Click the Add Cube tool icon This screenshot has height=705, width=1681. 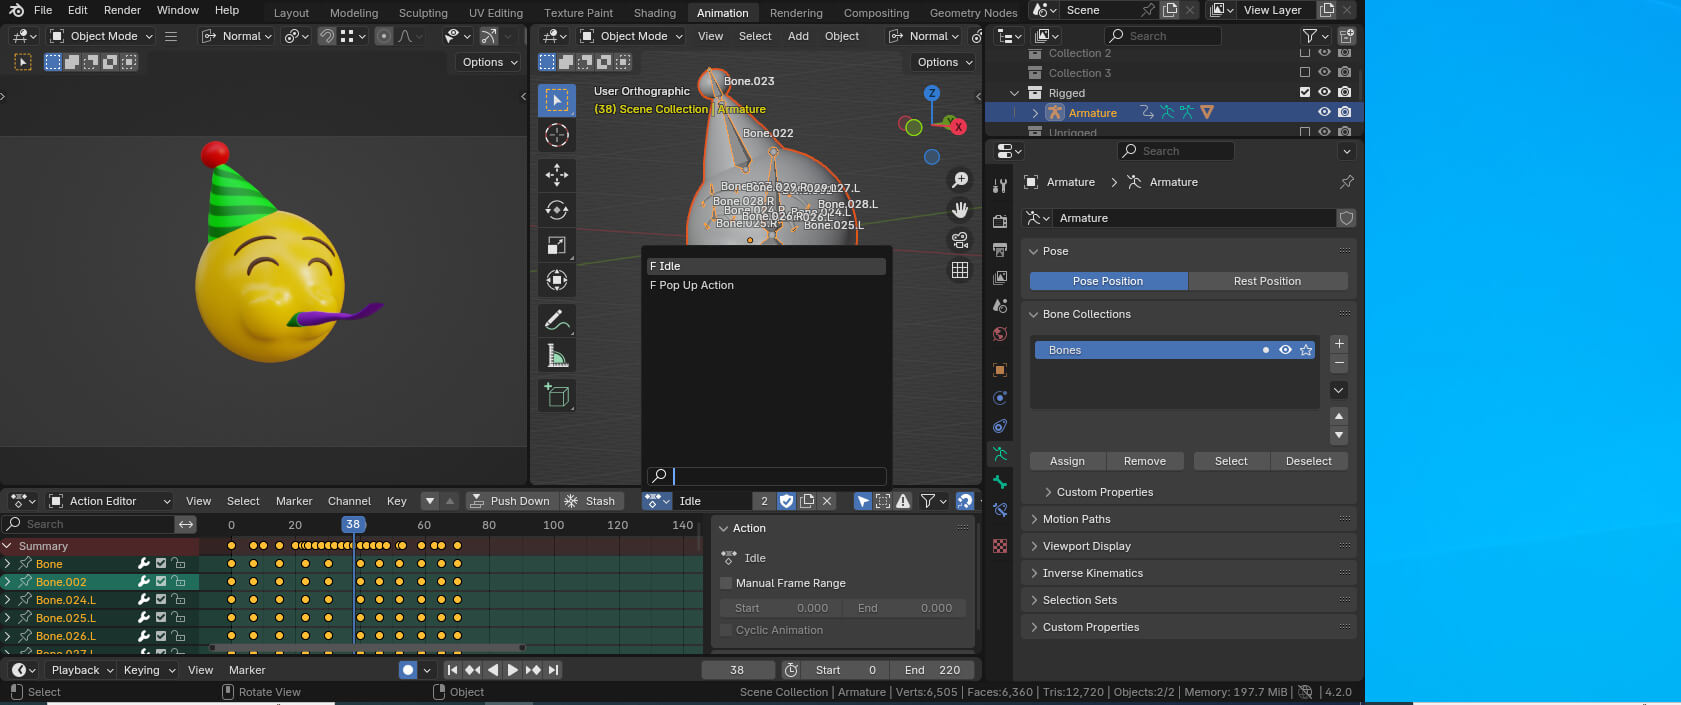pyautogui.click(x=557, y=396)
